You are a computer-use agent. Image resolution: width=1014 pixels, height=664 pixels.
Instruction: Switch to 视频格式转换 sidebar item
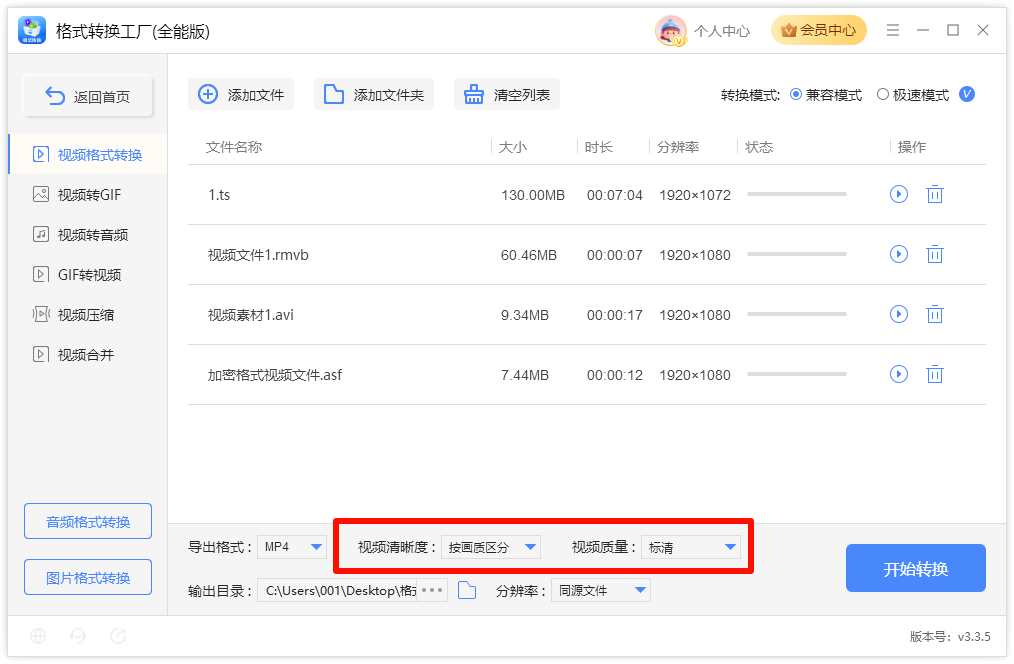(x=88, y=155)
